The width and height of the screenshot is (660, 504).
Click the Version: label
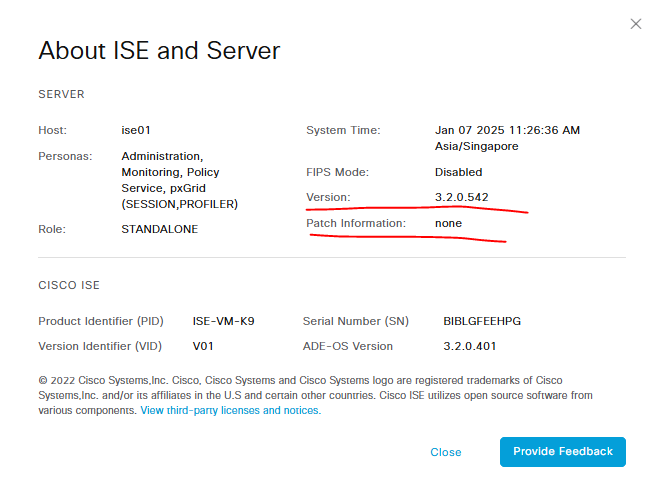click(328, 197)
